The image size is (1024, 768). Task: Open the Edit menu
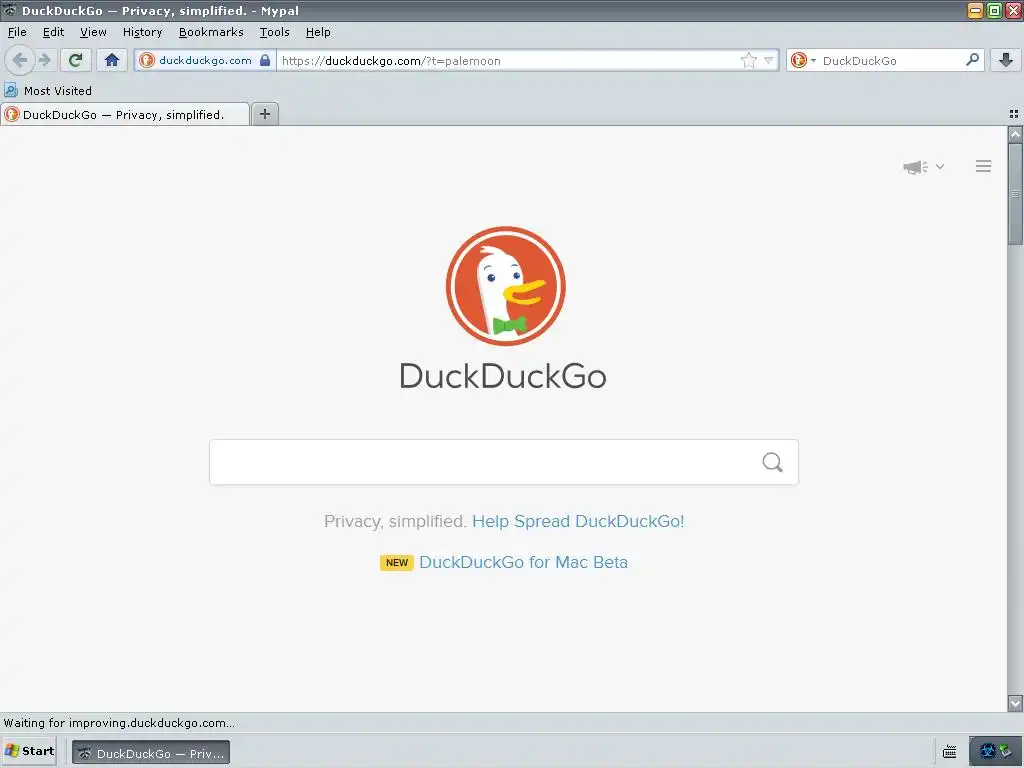tap(54, 32)
